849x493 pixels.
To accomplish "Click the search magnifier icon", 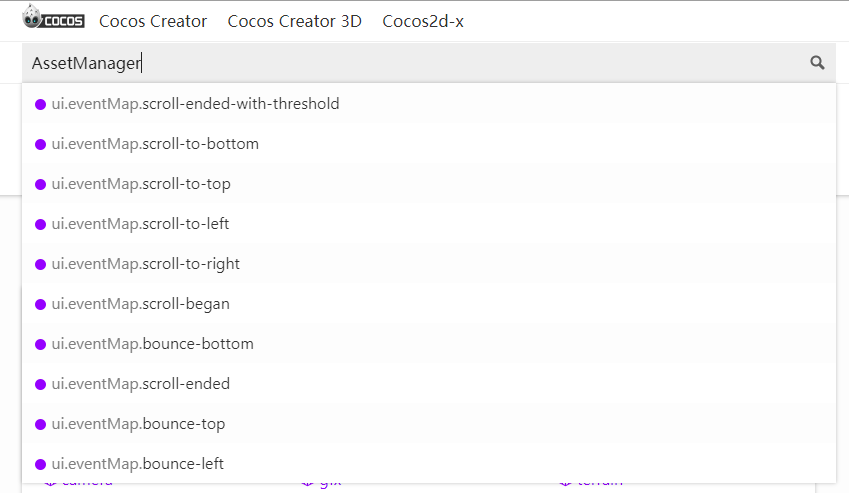I will point(817,63).
